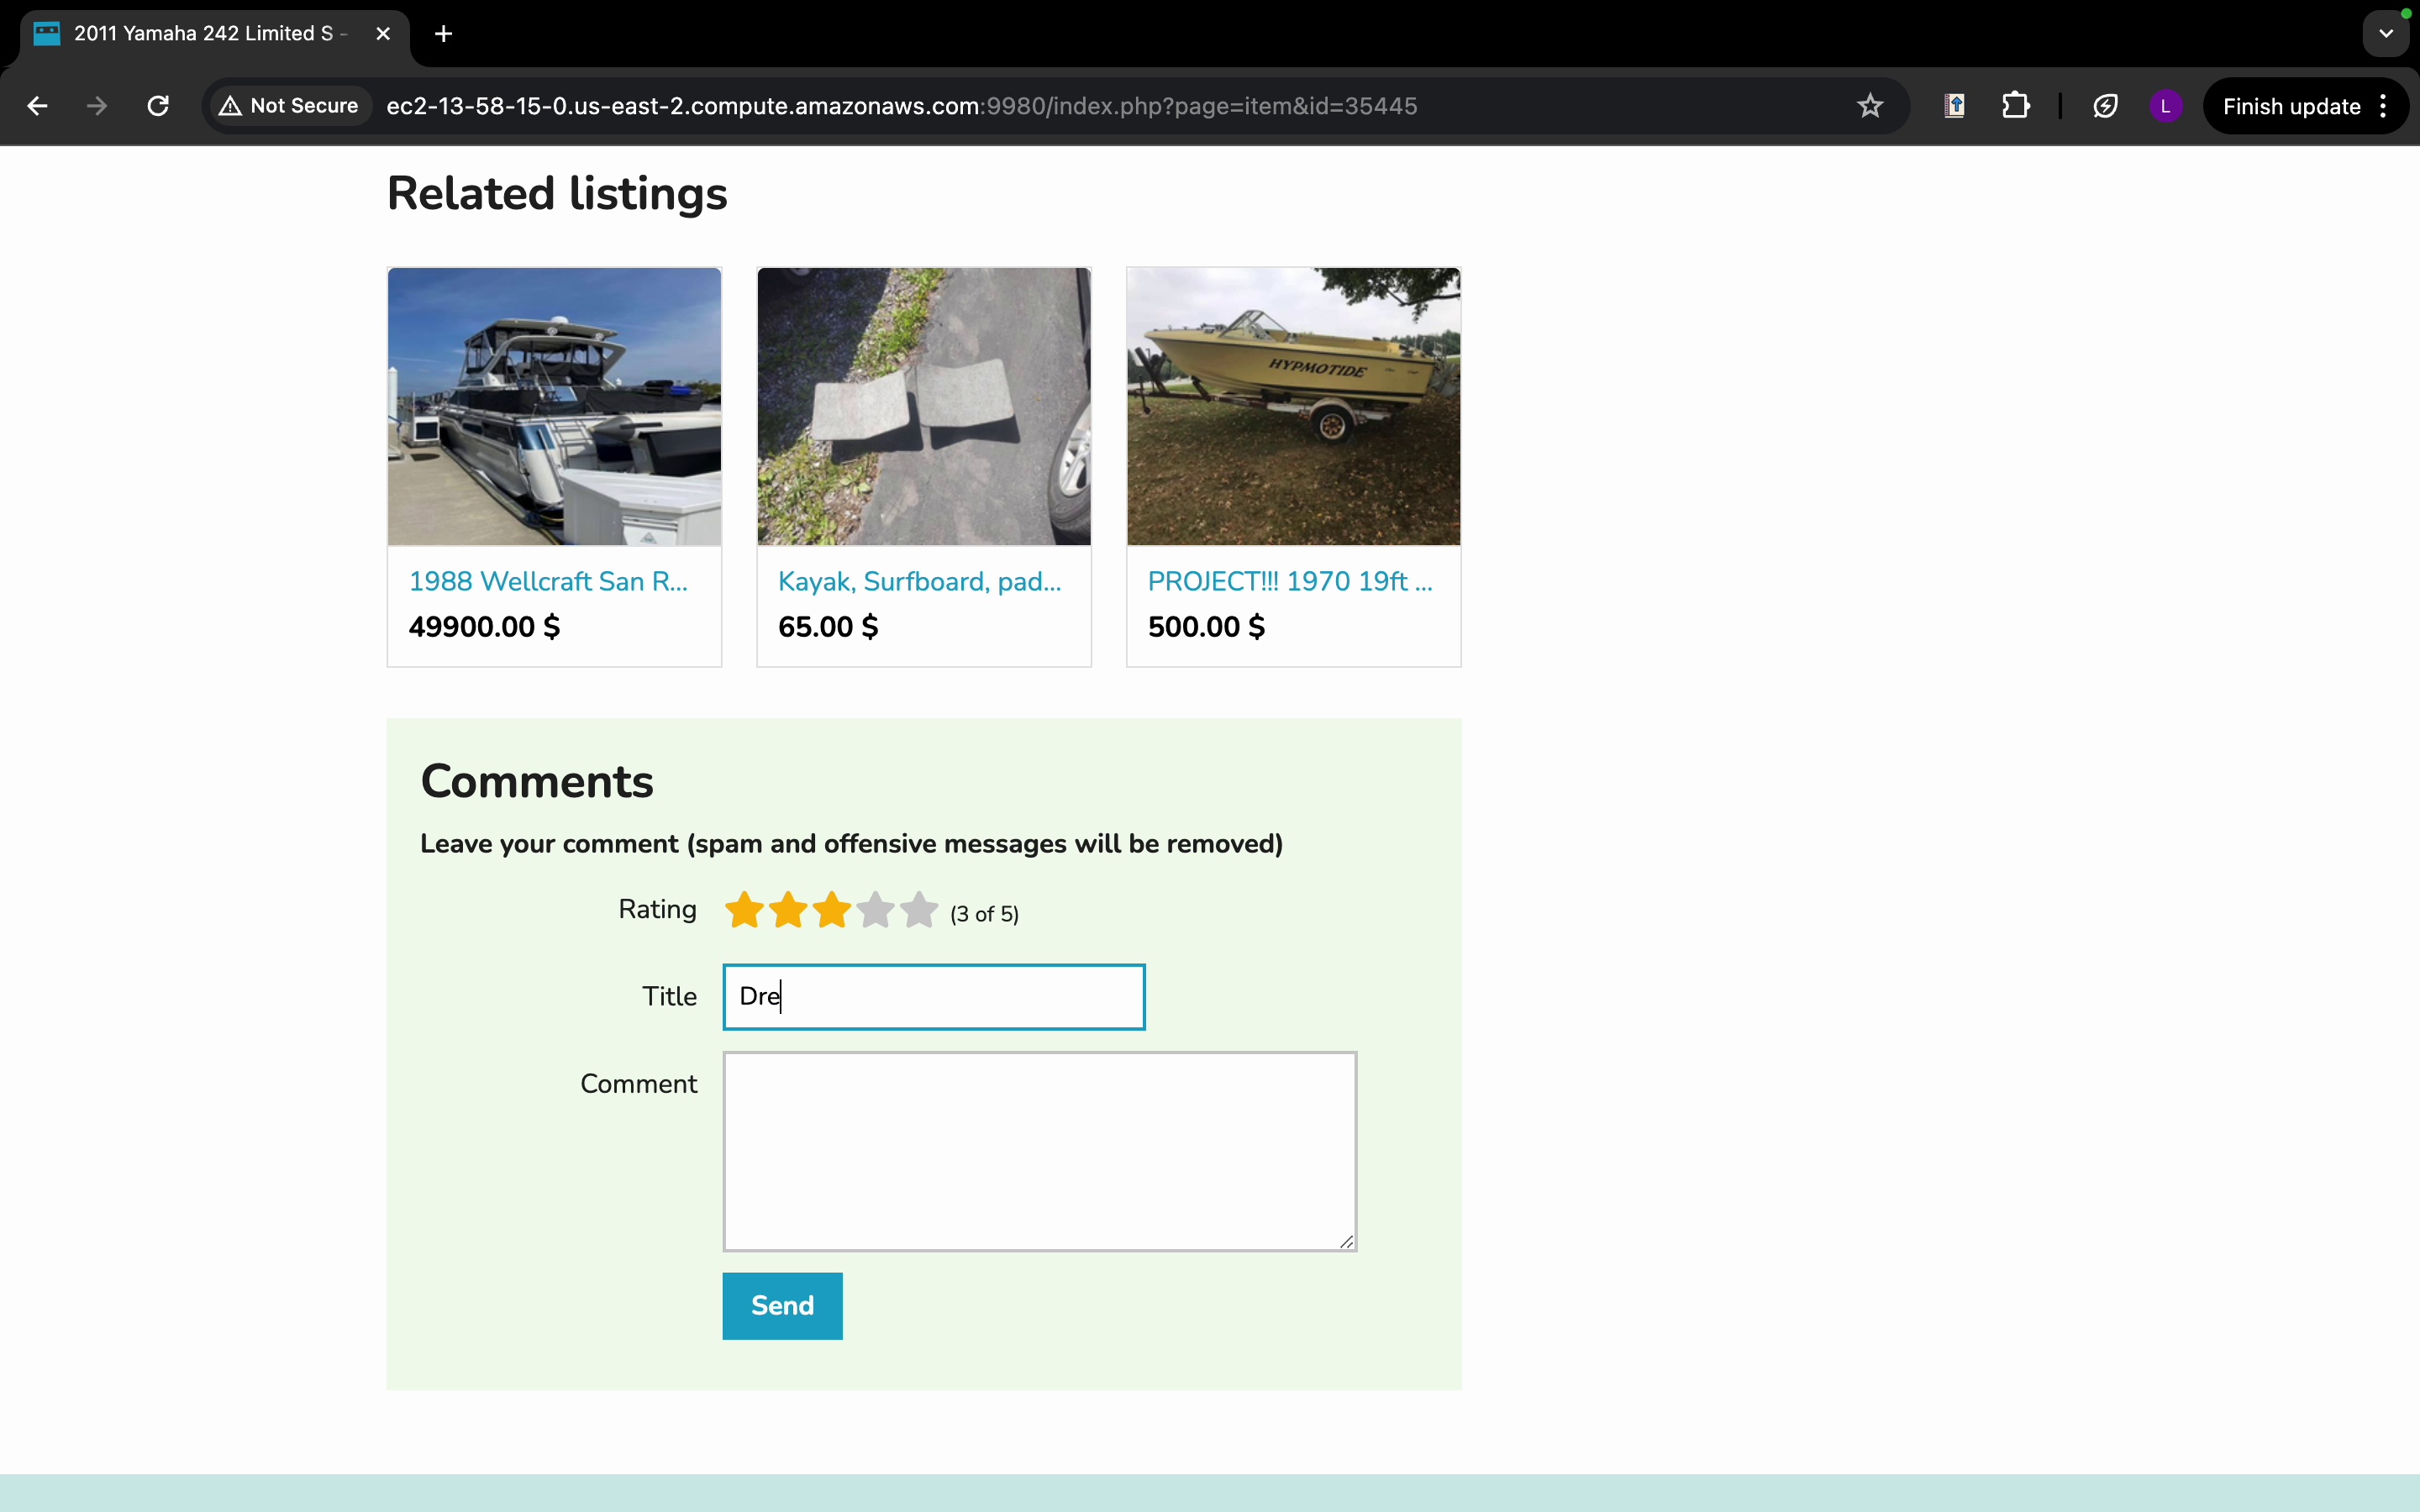Reload the current page
Screen dimensions: 2420x1512
158,106
